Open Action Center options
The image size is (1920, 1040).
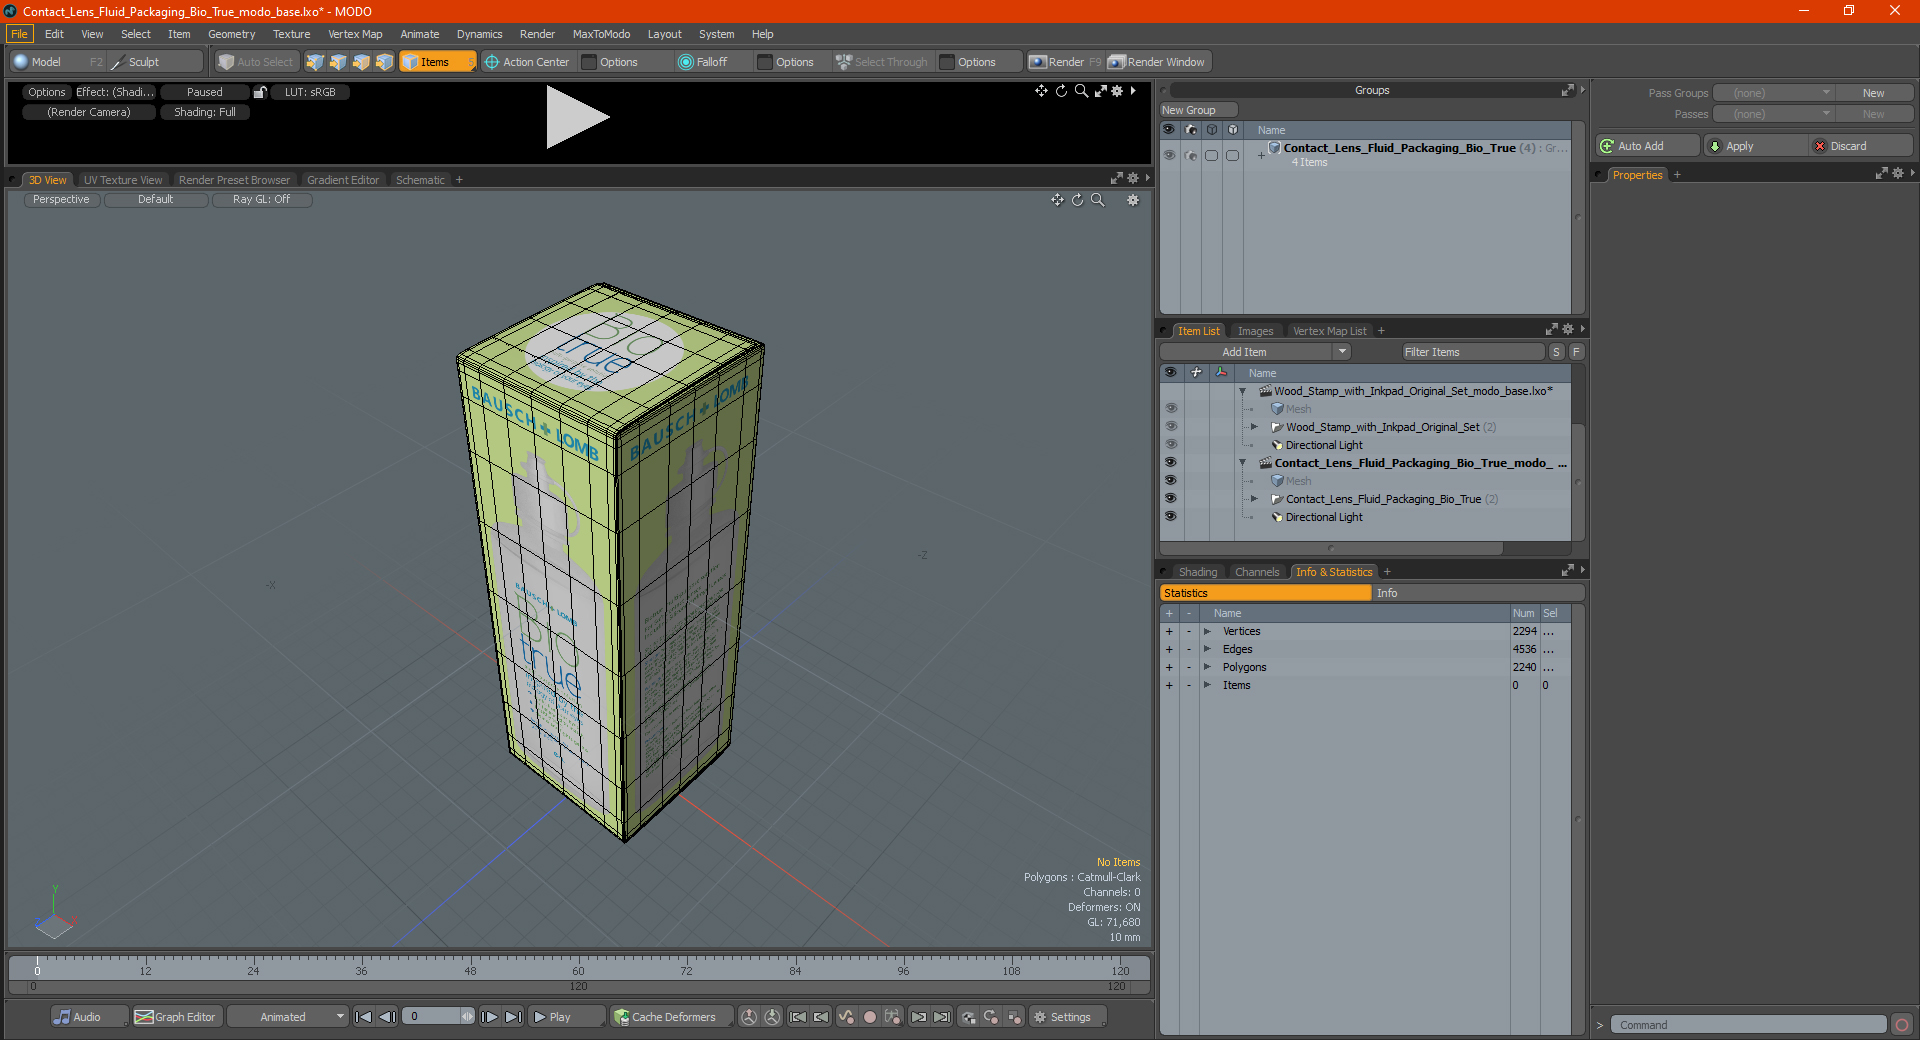point(527,62)
